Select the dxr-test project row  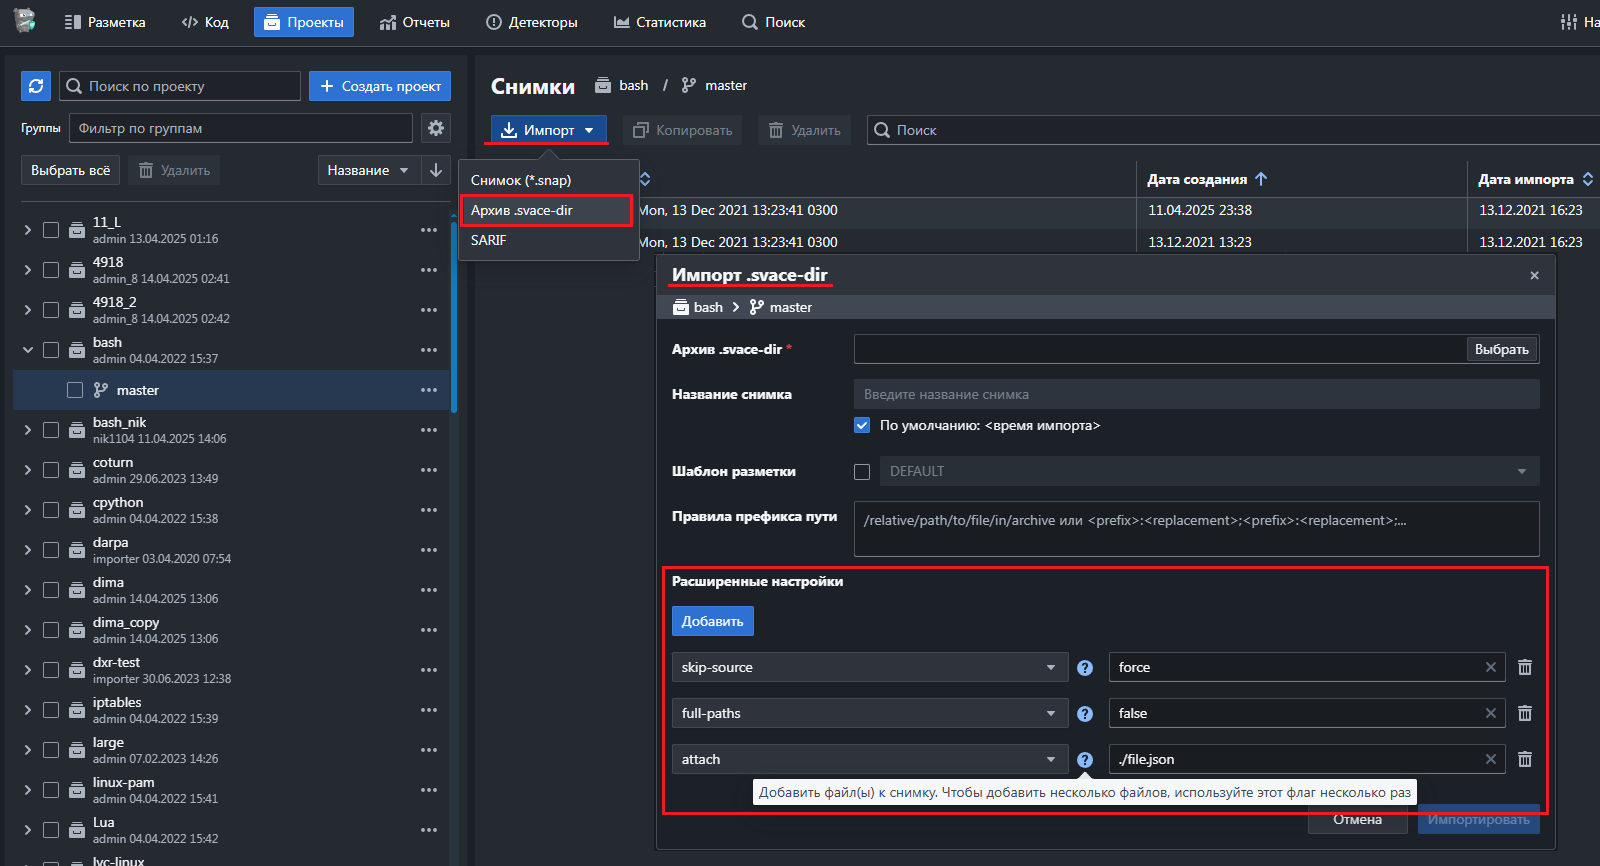tap(232, 670)
